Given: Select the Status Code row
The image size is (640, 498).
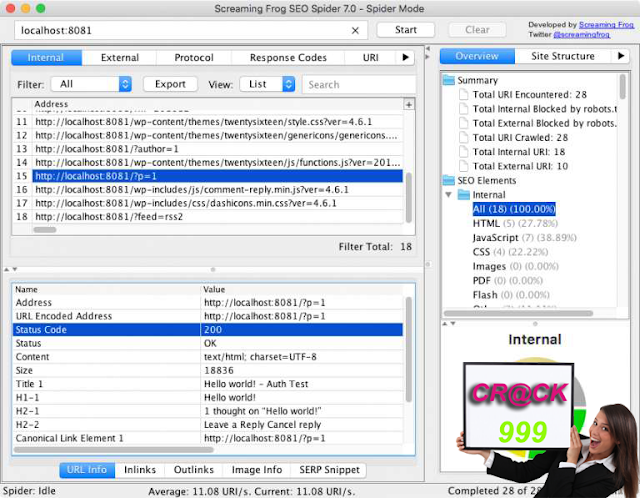Looking at the screenshot, I should pos(208,329).
